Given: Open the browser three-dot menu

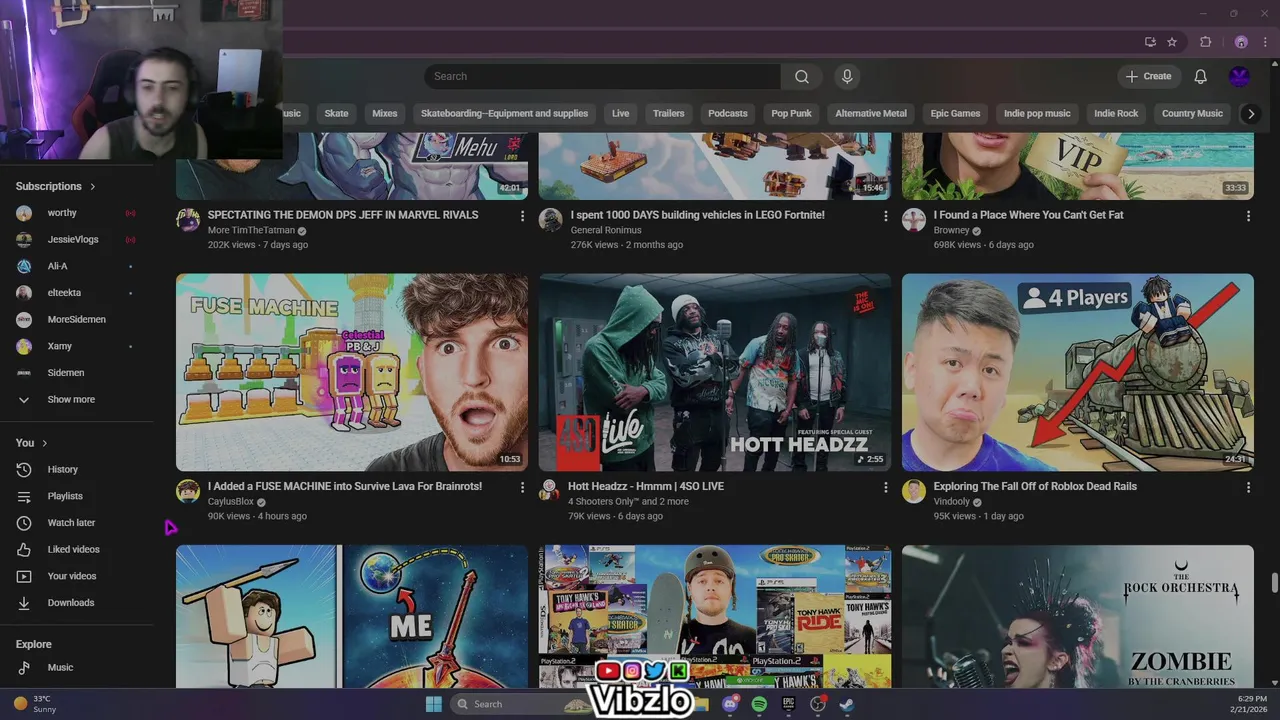Looking at the screenshot, I should point(1266,42).
